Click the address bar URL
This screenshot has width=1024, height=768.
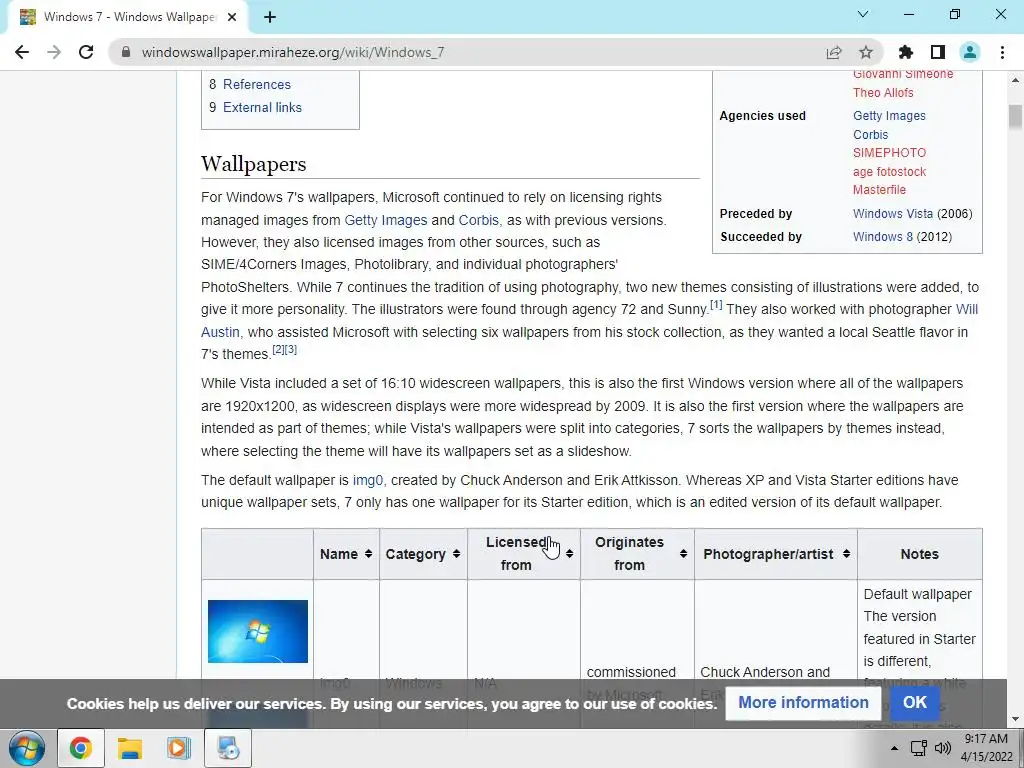(293, 52)
